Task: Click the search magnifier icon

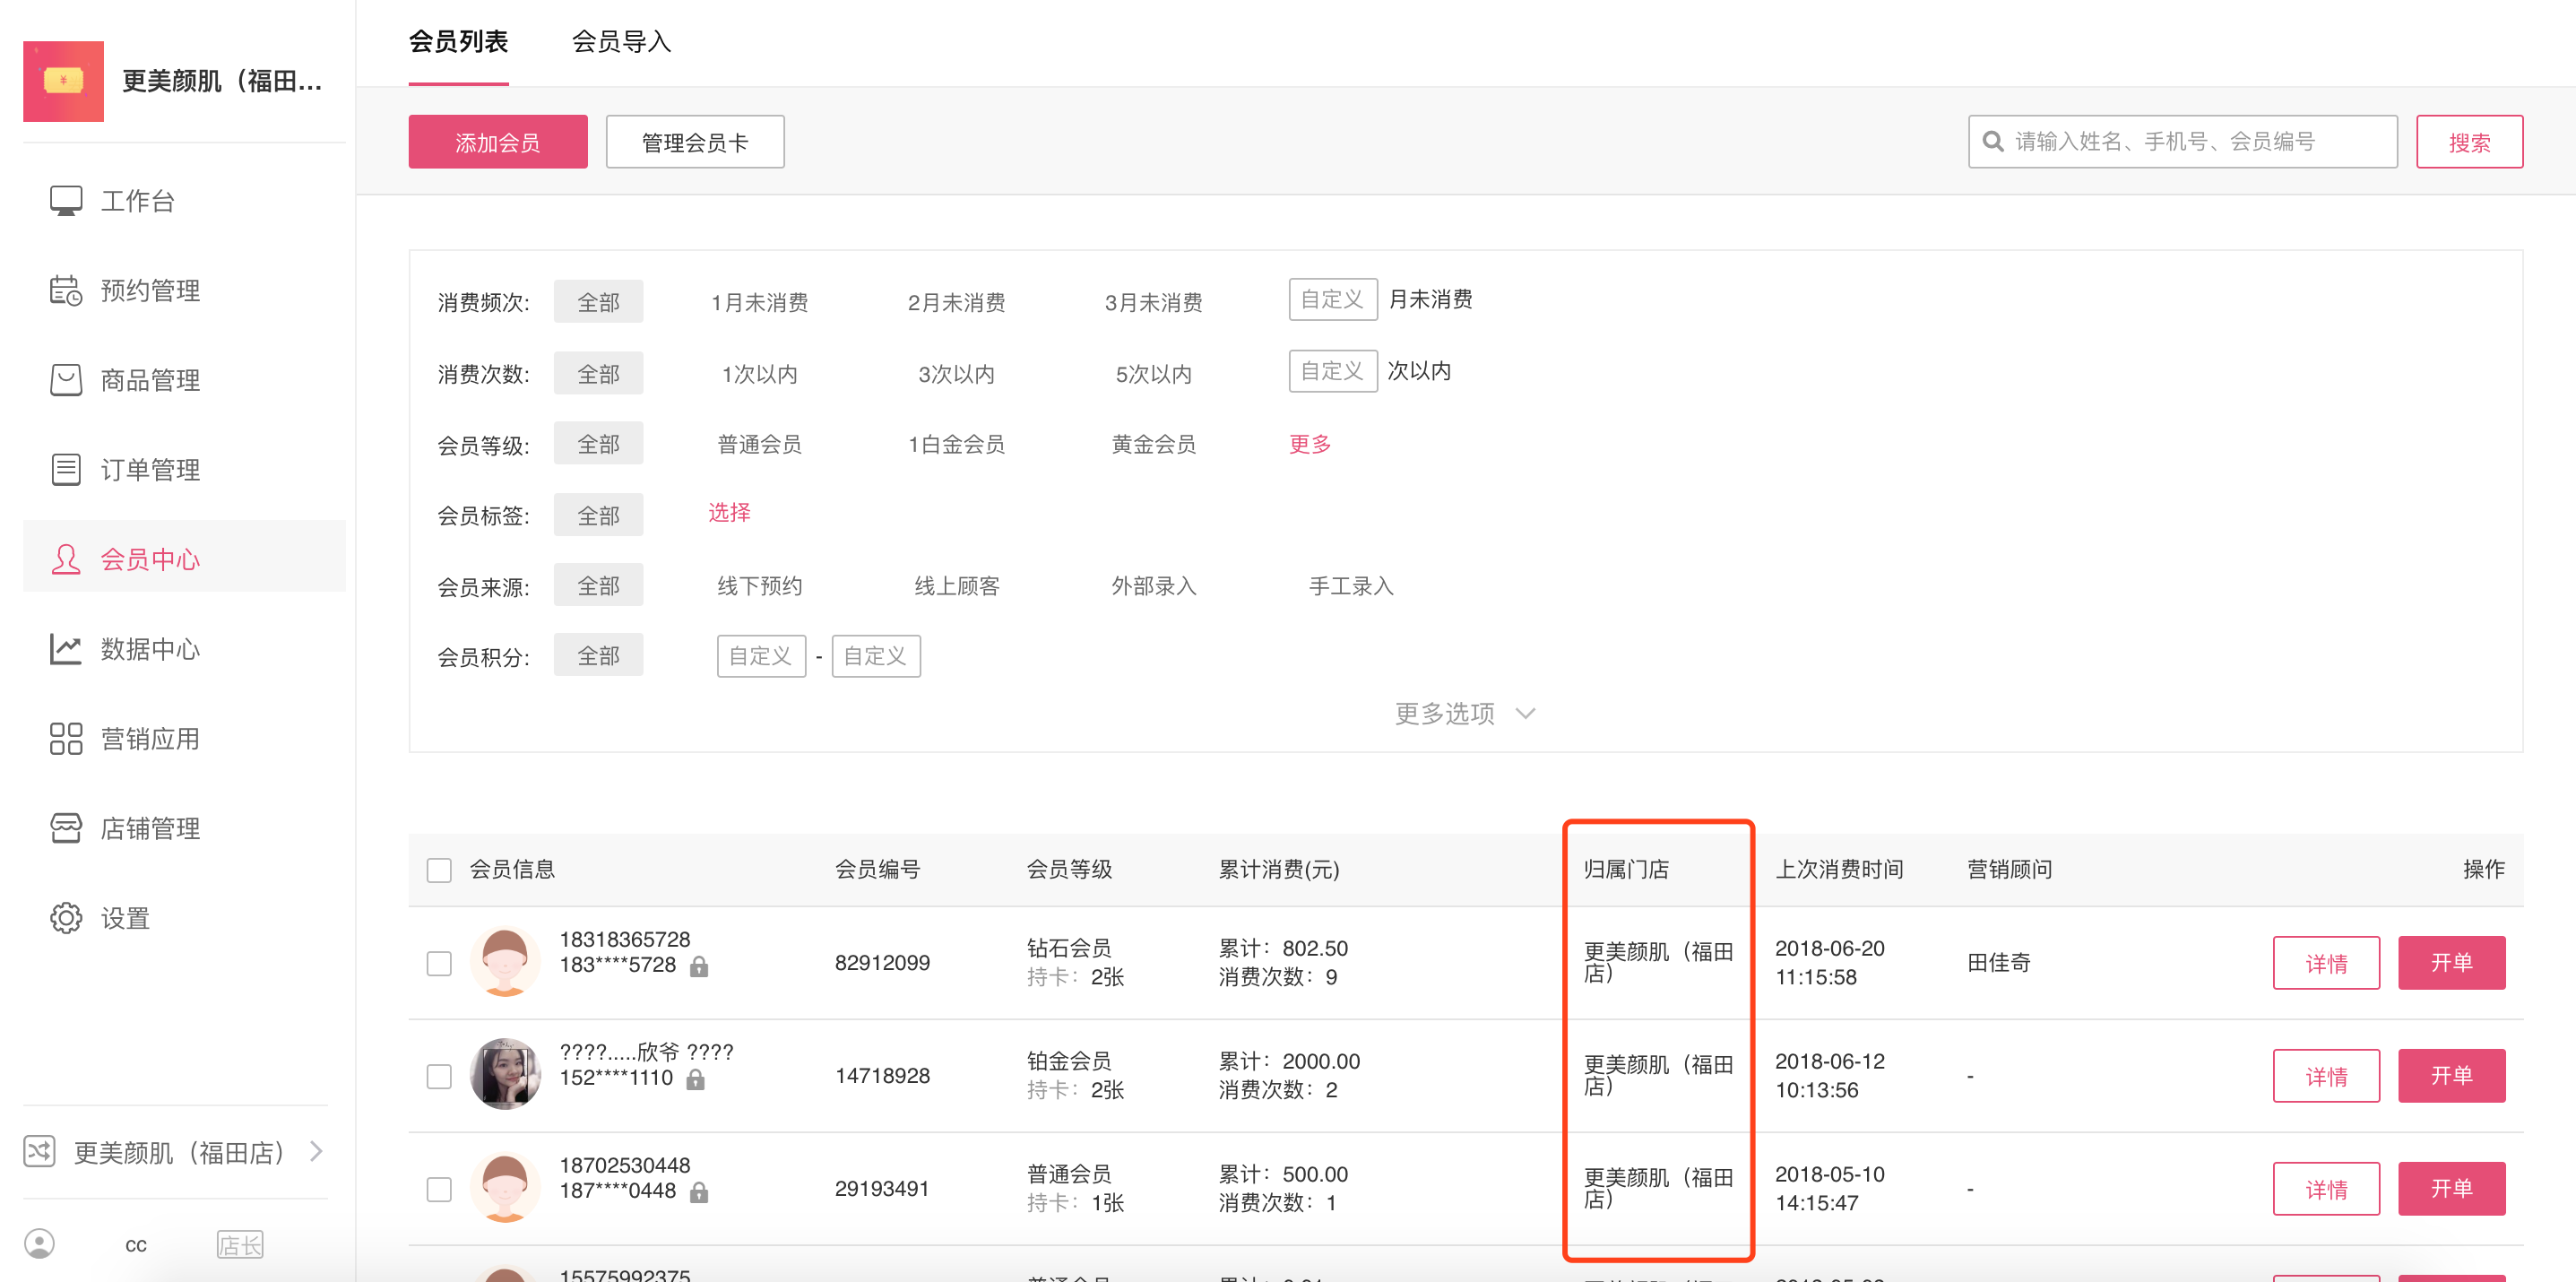Action: pyautogui.click(x=1993, y=142)
